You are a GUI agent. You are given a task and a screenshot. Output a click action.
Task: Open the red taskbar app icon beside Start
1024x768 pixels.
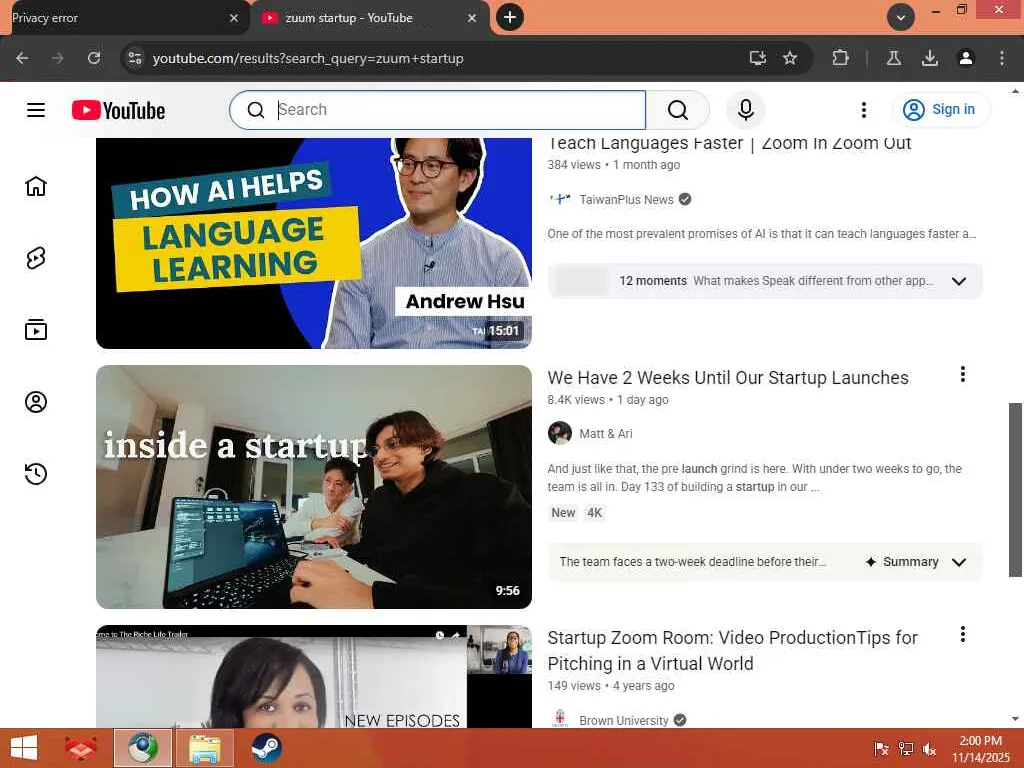coord(80,748)
